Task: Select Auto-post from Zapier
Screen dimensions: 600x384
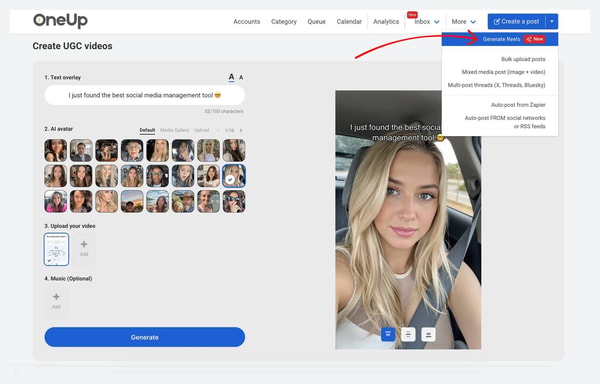Action: (518, 105)
